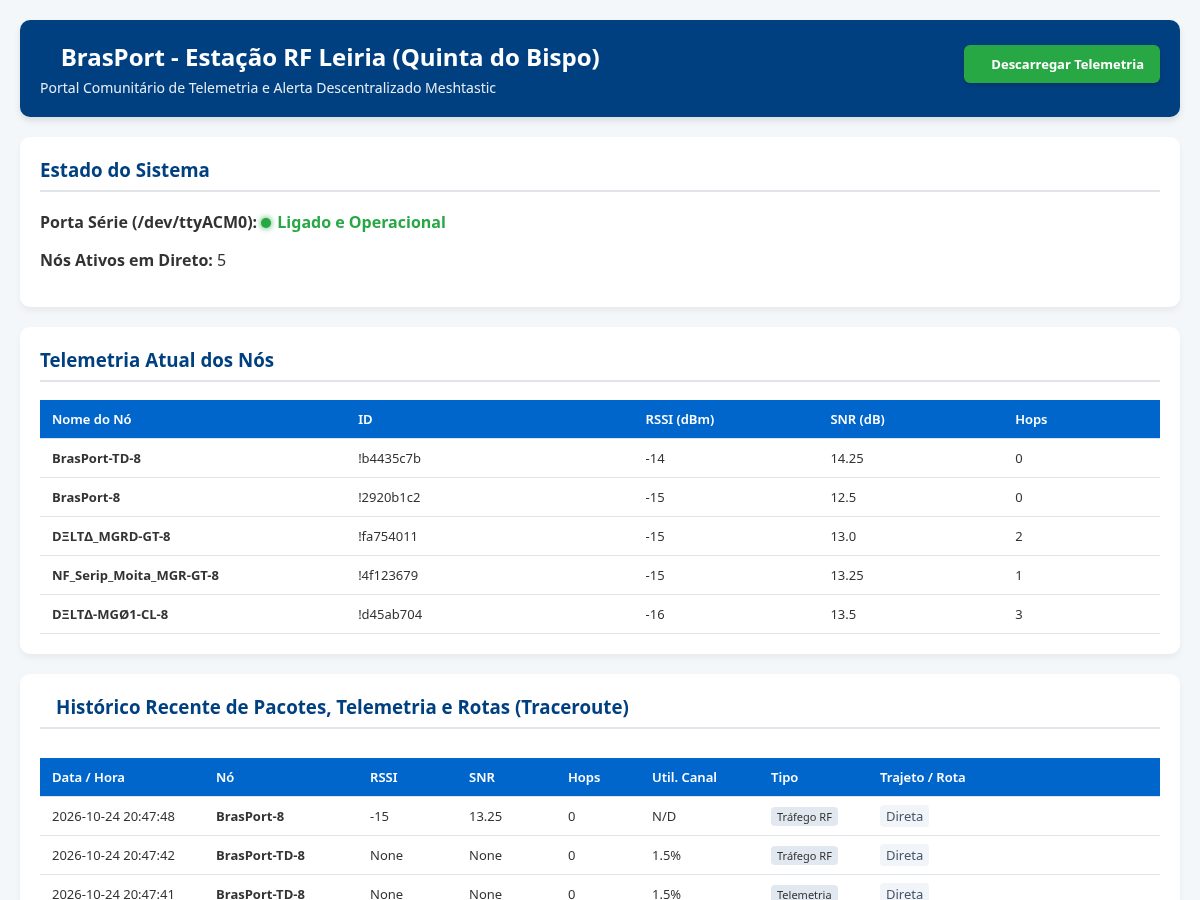Click the 'Trajeto / Rota' column header

(x=923, y=777)
